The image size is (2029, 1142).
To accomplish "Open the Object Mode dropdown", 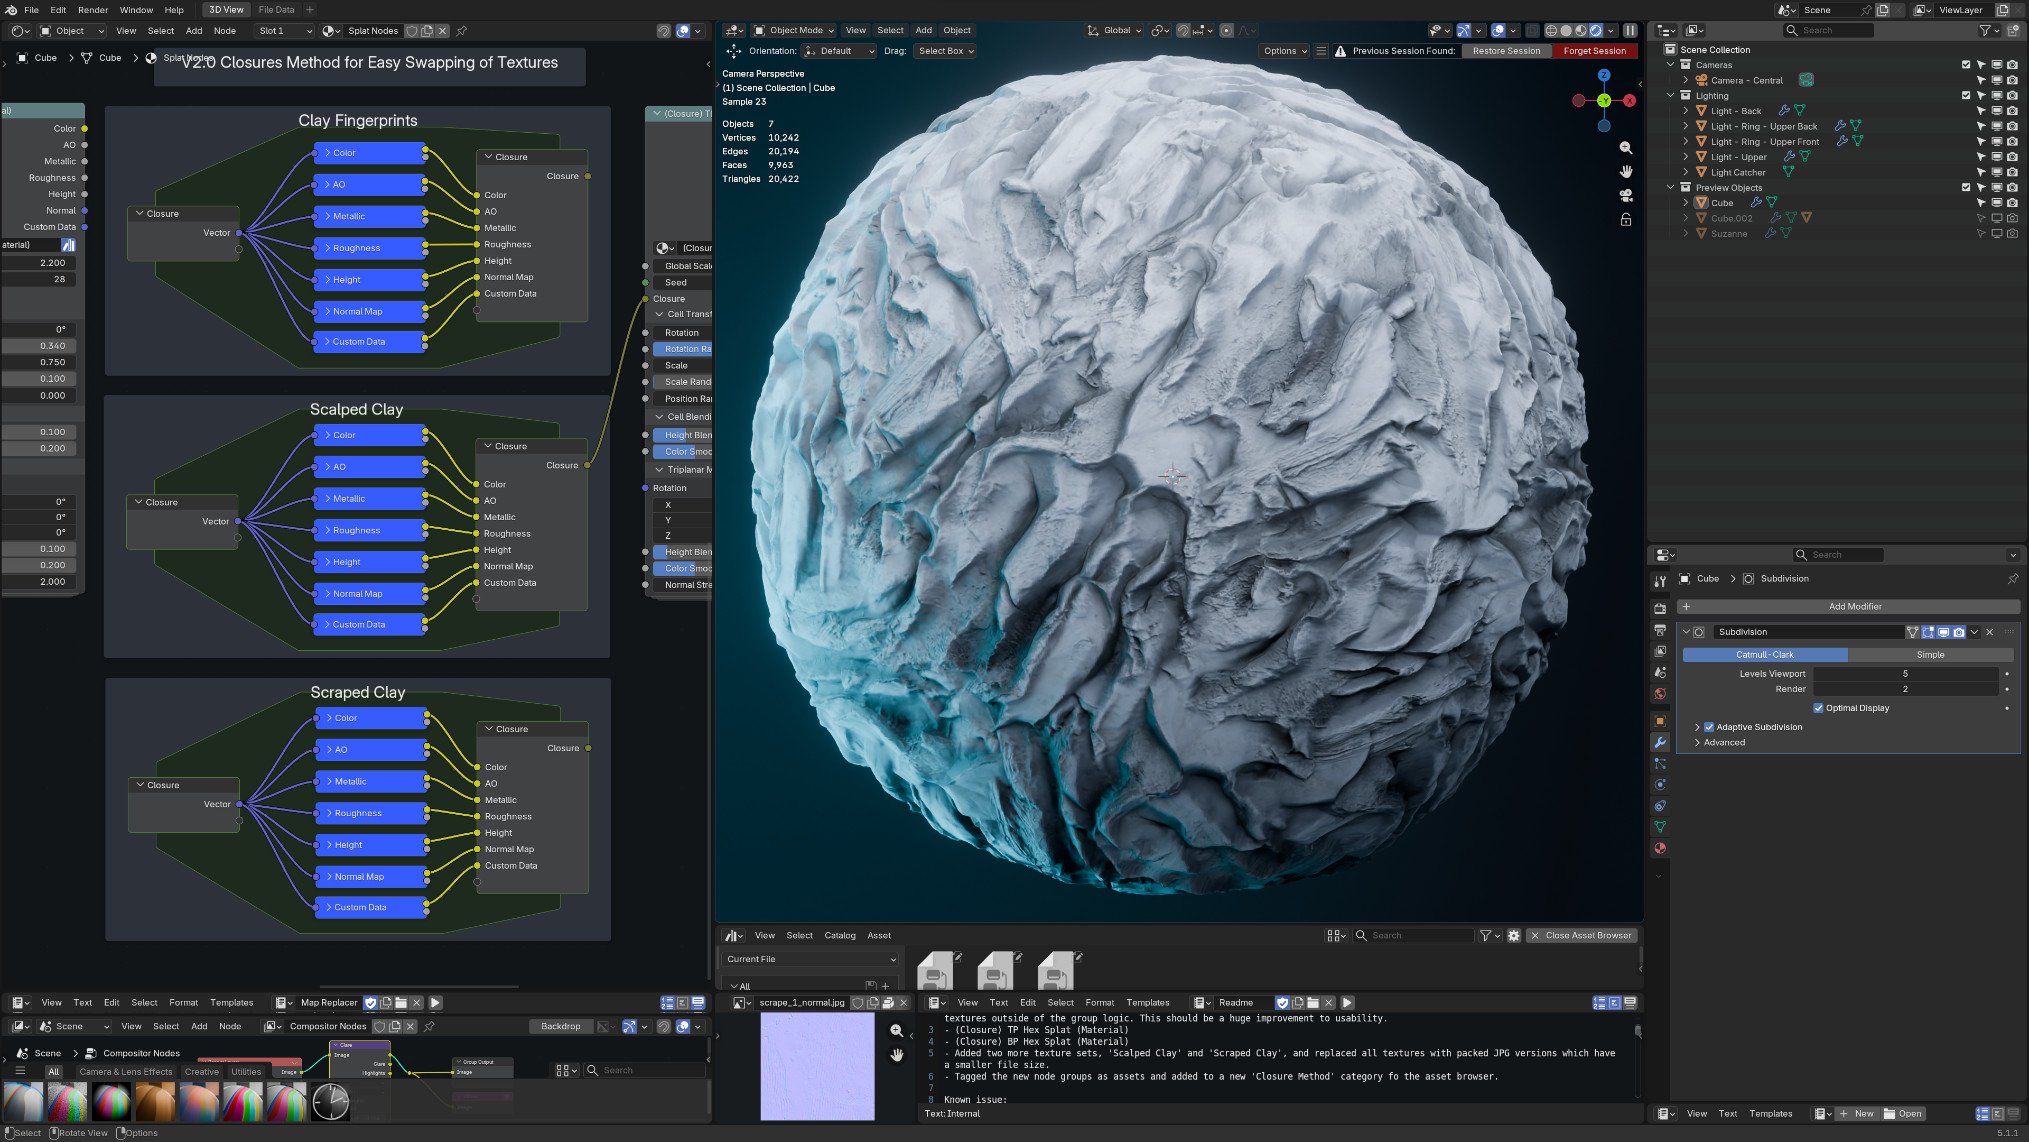I will tap(794, 30).
